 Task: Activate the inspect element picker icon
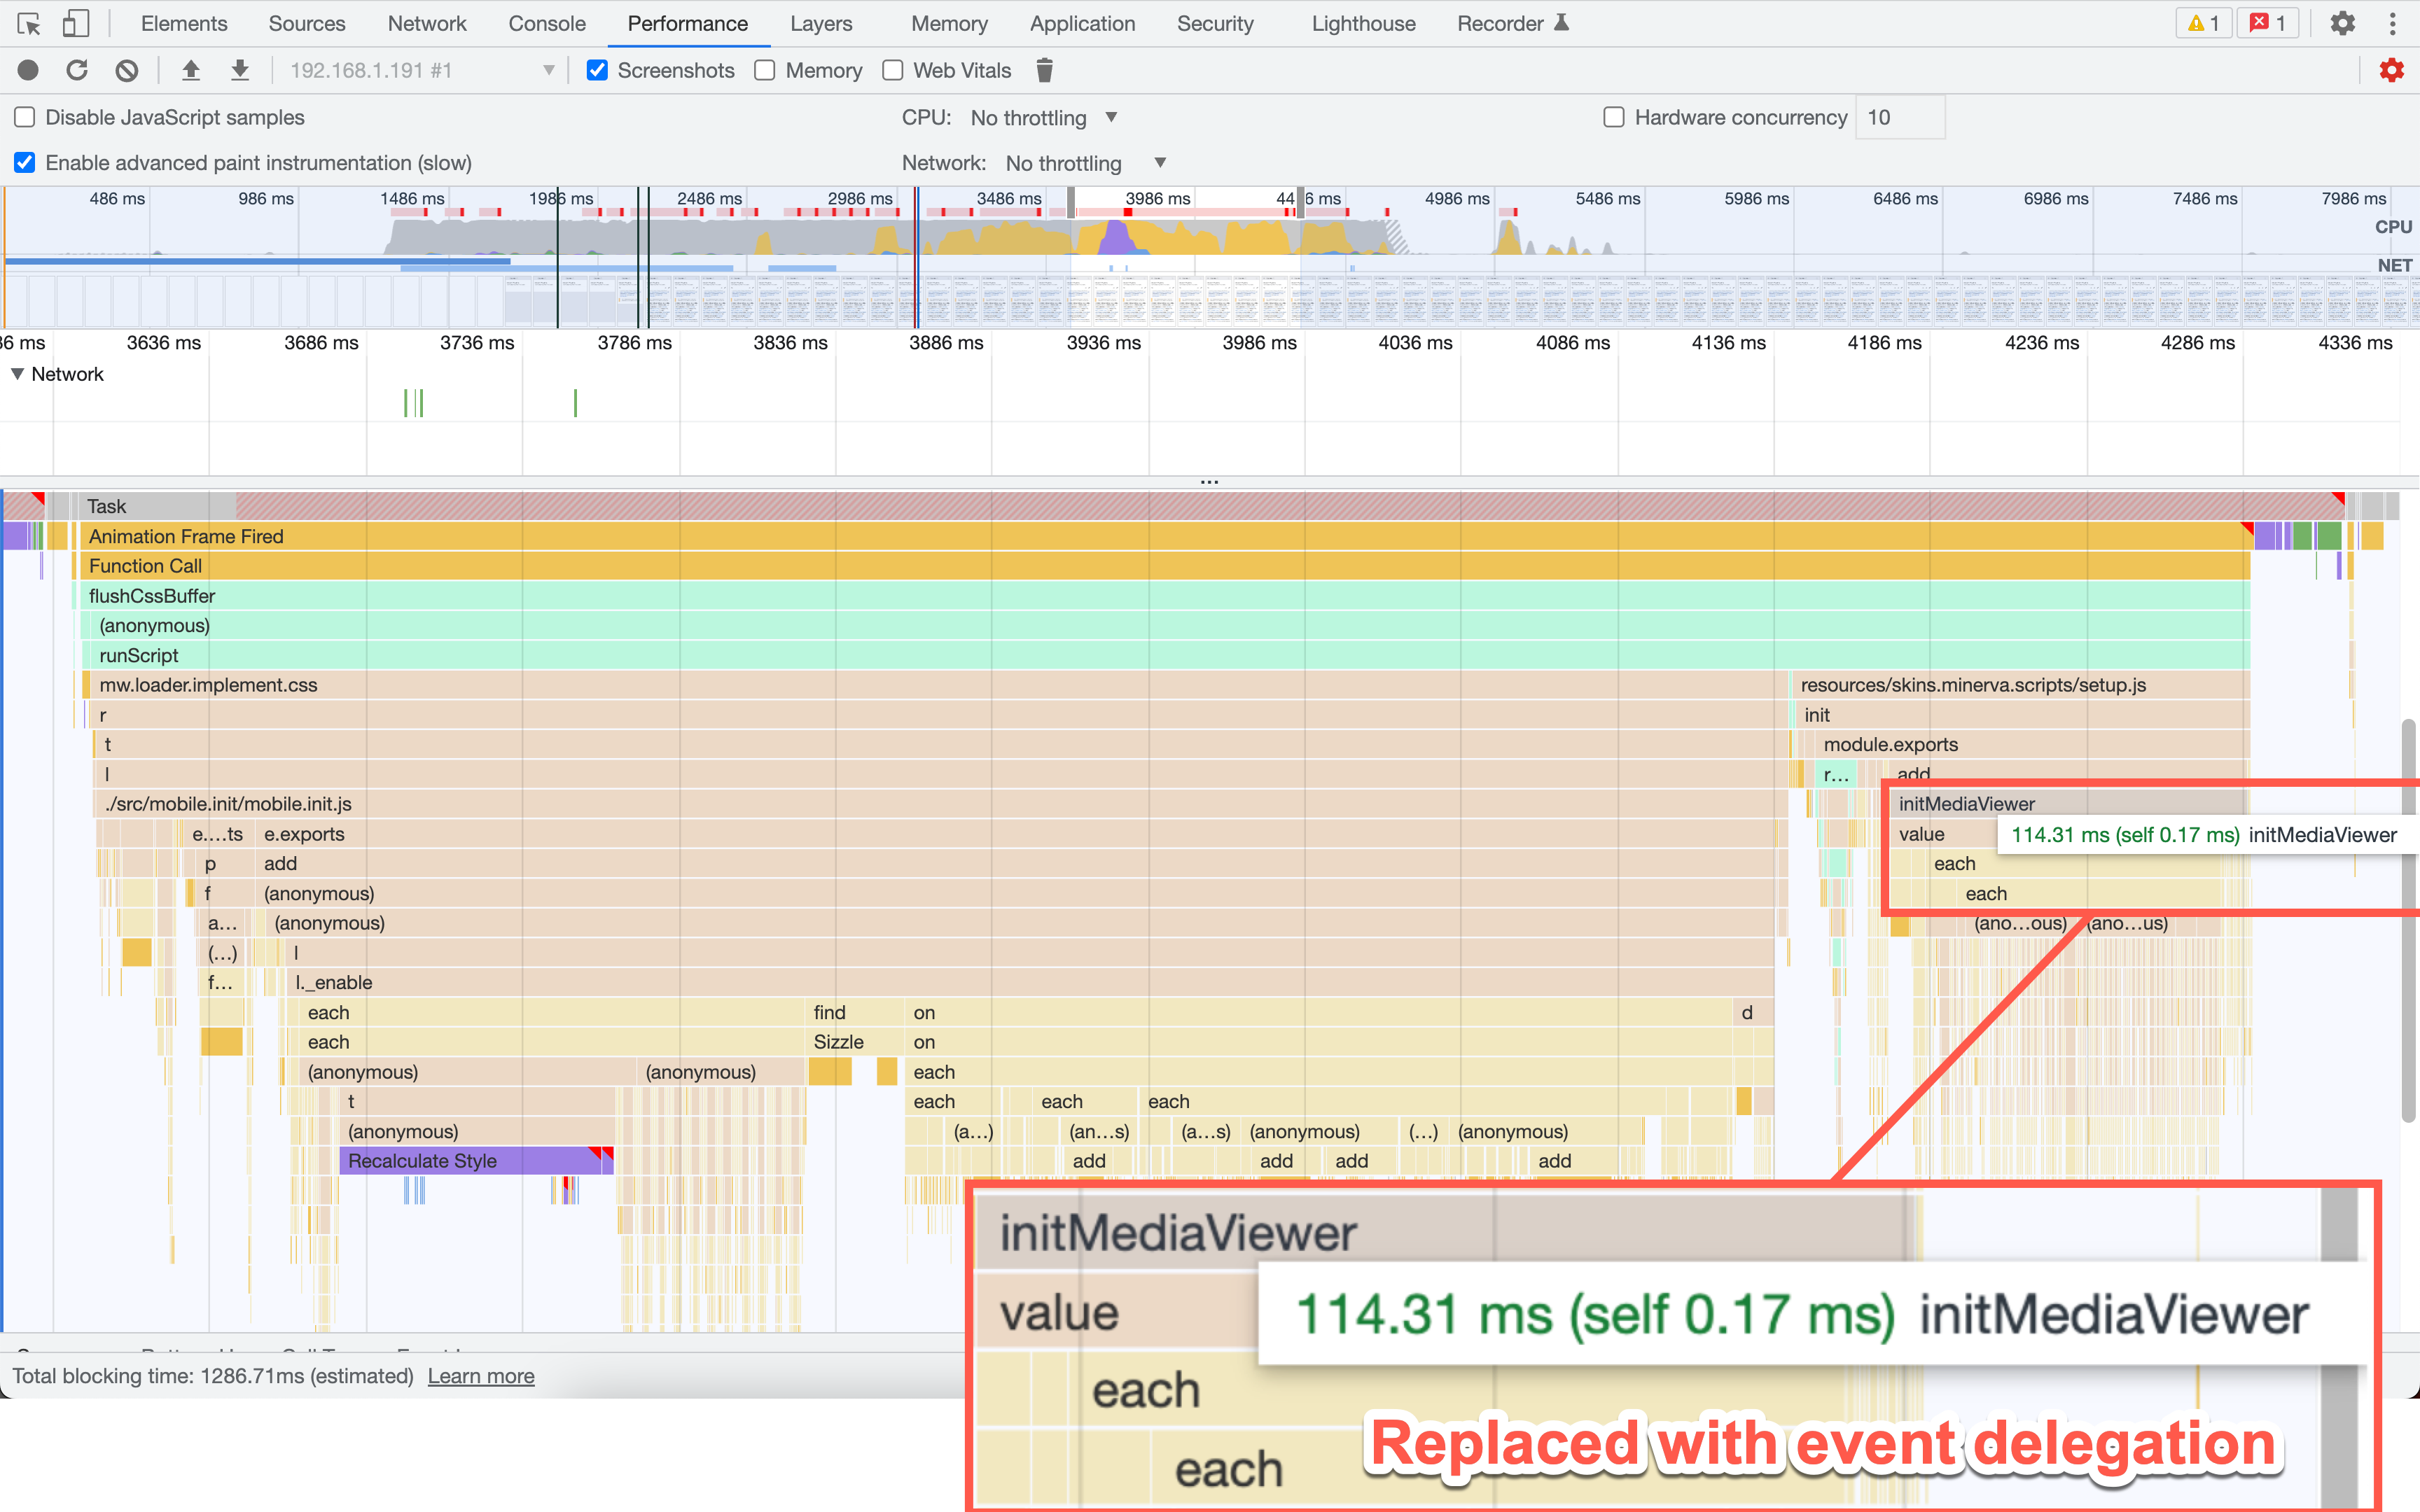(x=29, y=23)
